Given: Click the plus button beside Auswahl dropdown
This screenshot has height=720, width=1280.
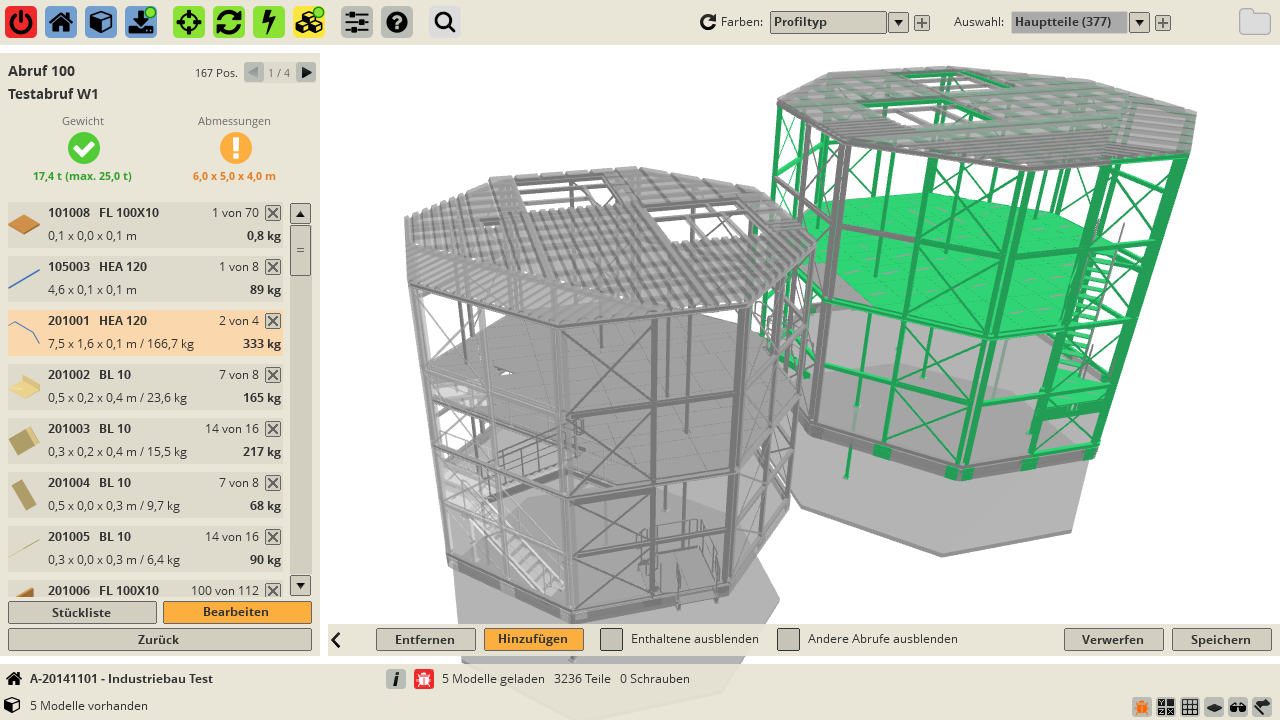Looking at the screenshot, I should (x=1163, y=23).
